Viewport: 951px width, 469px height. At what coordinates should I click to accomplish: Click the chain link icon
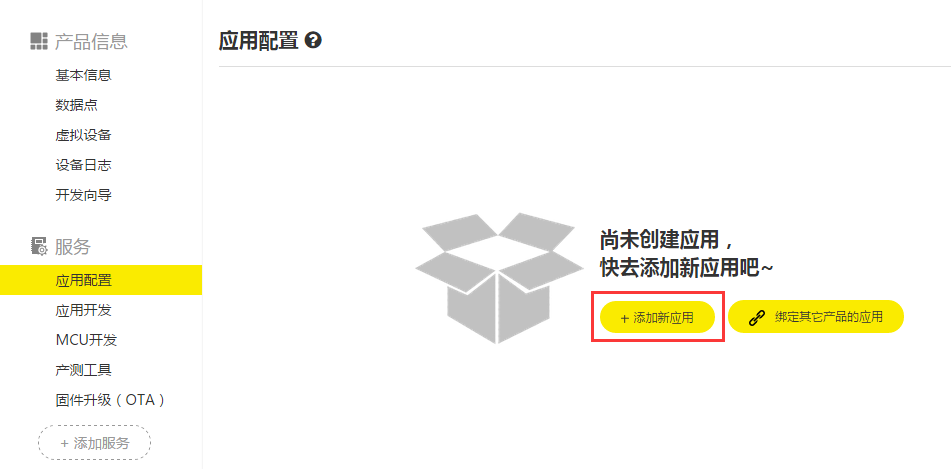coord(757,317)
